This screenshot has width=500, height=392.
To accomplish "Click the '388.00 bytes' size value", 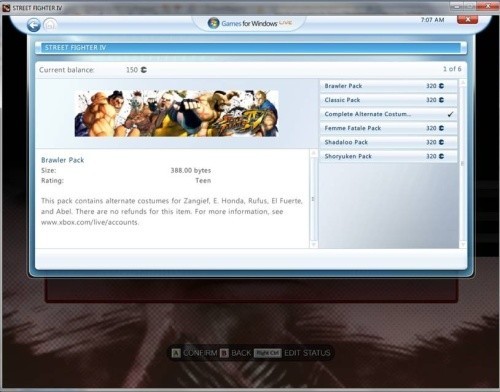I will coord(191,170).
